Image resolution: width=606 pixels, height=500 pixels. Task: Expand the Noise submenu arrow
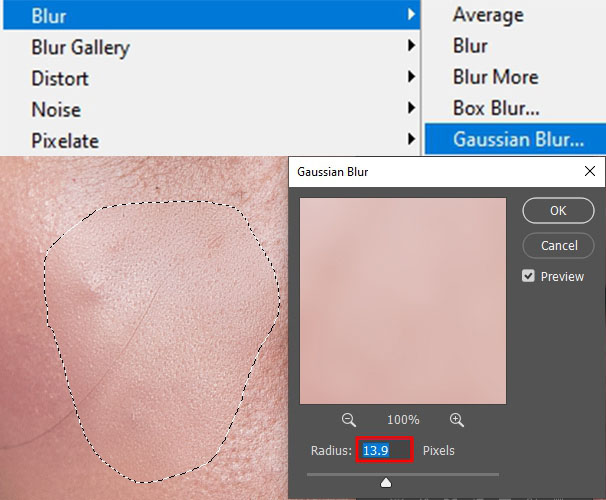(410, 109)
